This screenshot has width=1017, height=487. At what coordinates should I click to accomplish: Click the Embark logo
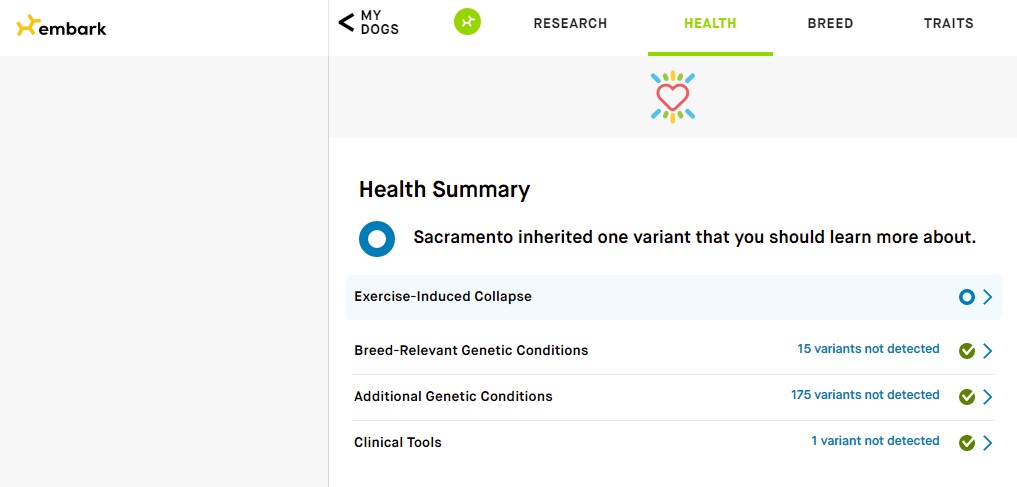point(61,27)
